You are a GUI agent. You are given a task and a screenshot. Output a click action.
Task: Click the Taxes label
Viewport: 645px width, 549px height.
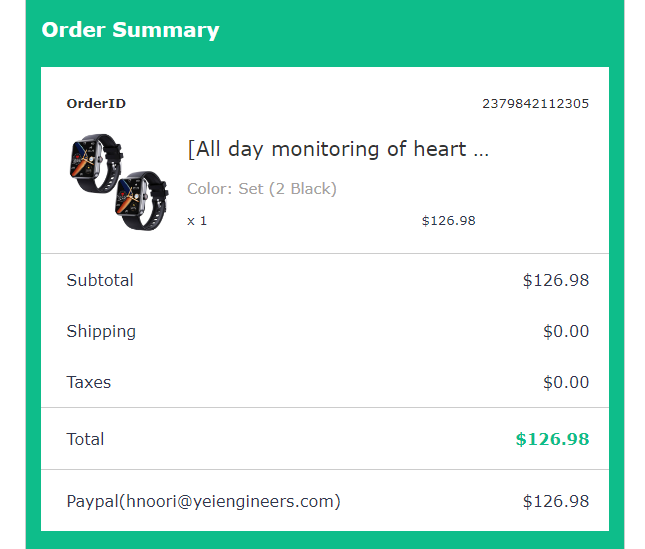tap(89, 382)
